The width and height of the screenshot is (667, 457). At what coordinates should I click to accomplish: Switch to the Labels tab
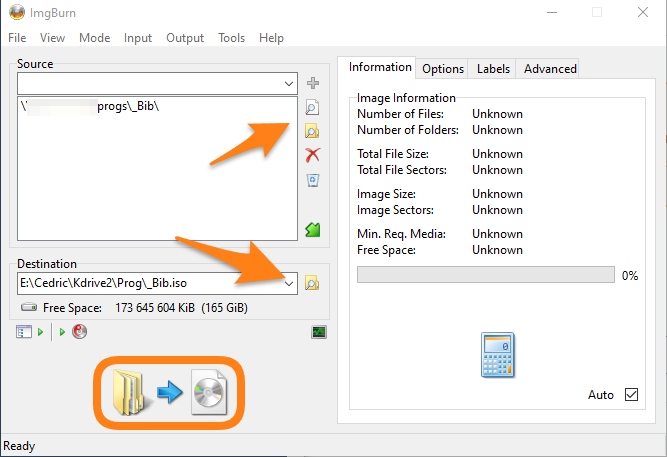493,69
